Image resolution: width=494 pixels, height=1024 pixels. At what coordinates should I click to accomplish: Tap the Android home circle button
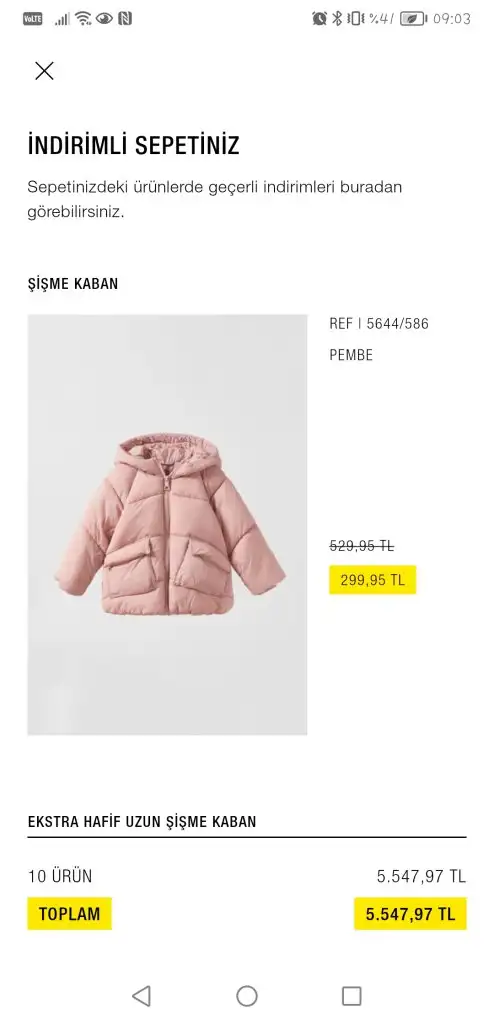pos(246,996)
